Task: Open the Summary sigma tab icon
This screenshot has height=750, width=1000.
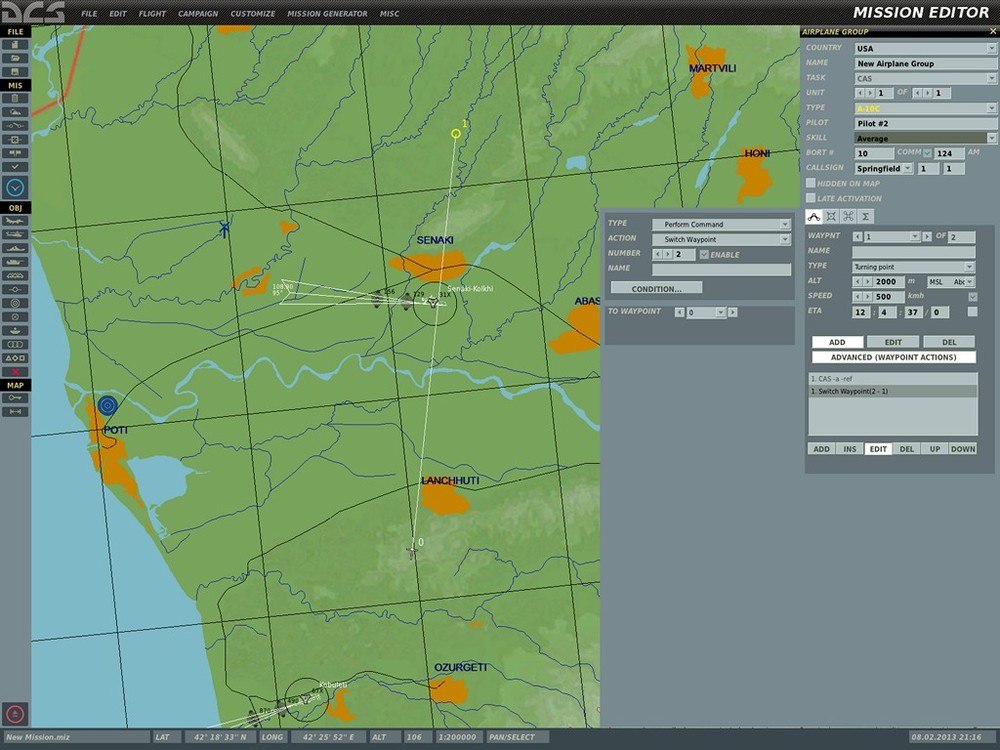Action: [865, 216]
